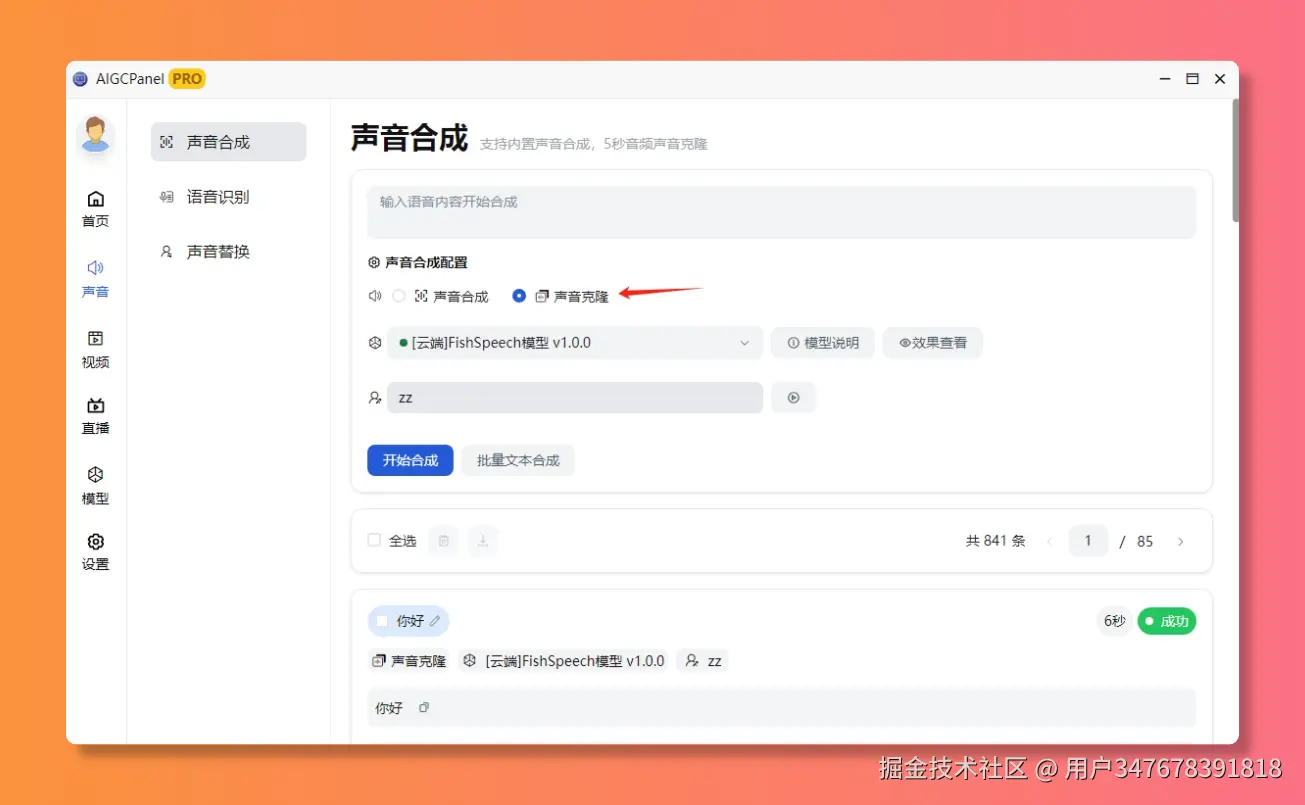Click the 成功 status badge
The width and height of the screenshot is (1305, 805).
[x=1167, y=621]
